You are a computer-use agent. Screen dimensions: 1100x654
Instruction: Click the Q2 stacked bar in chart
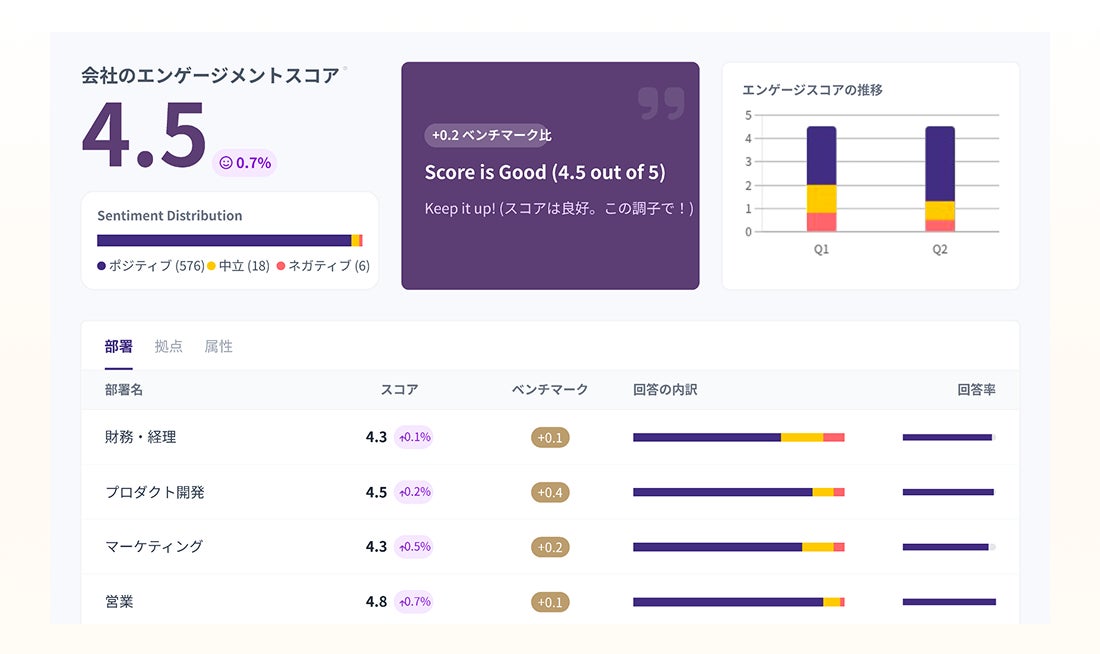pyautogui.click(x=940, y=178)
